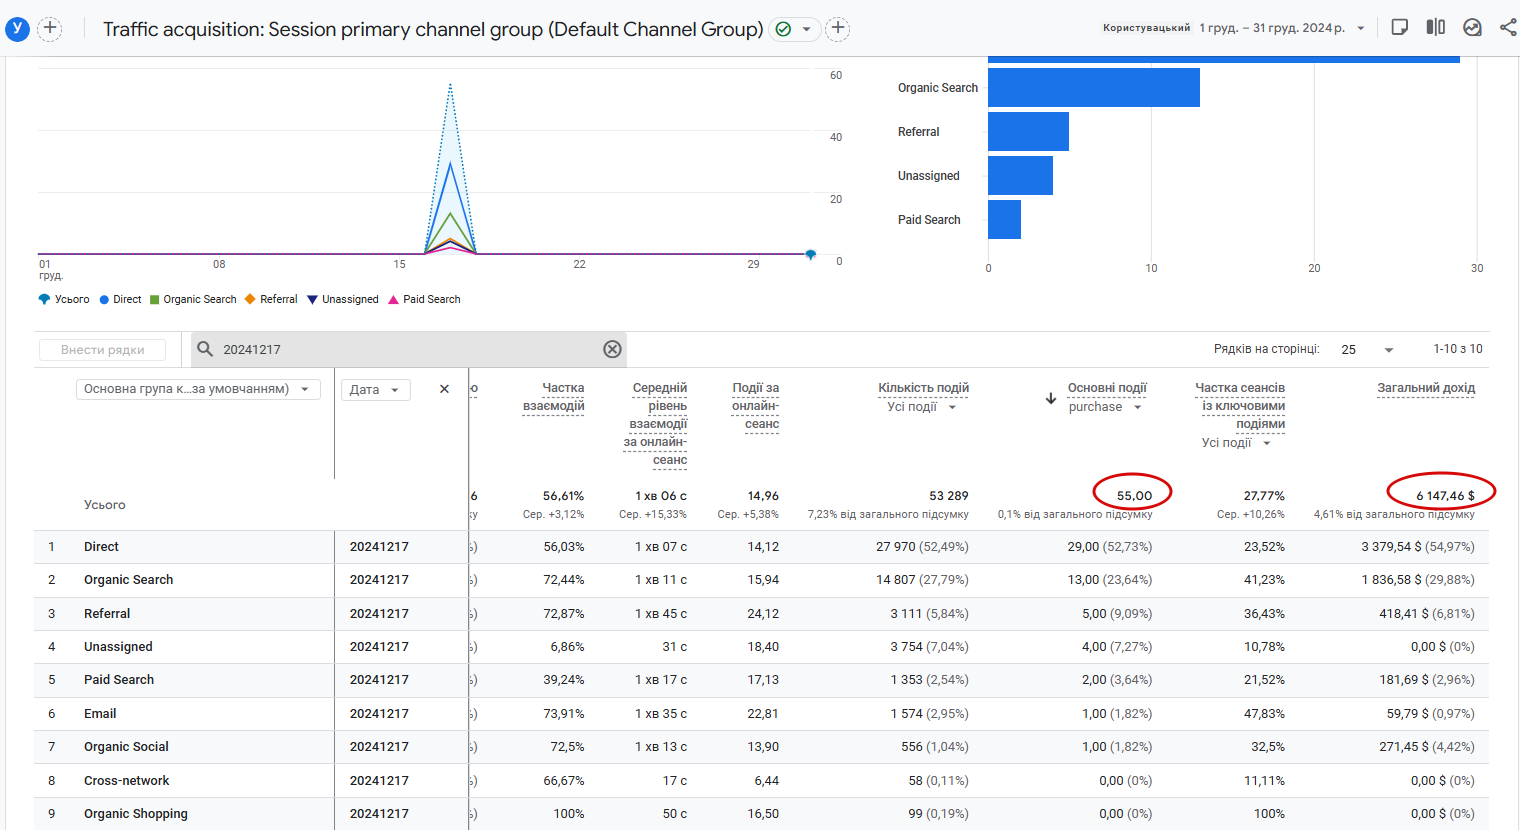
Task: Open the Insights trend icon
Action: pyautogui.click(x=1472, y=27)
